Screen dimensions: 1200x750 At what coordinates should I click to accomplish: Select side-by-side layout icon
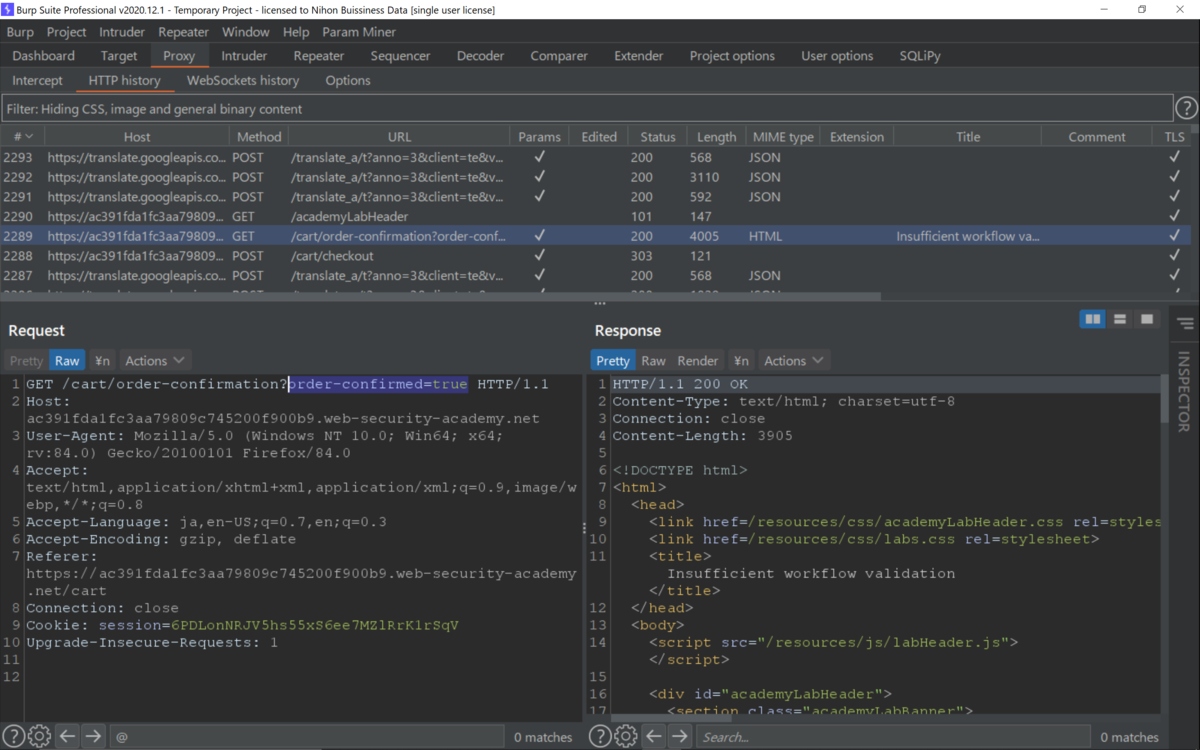pyautogui.click(x=1093, y=319)
